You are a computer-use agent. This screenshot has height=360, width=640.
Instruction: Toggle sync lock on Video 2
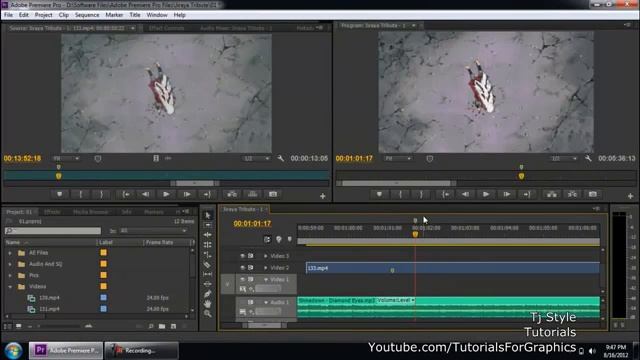coord(251,268)
